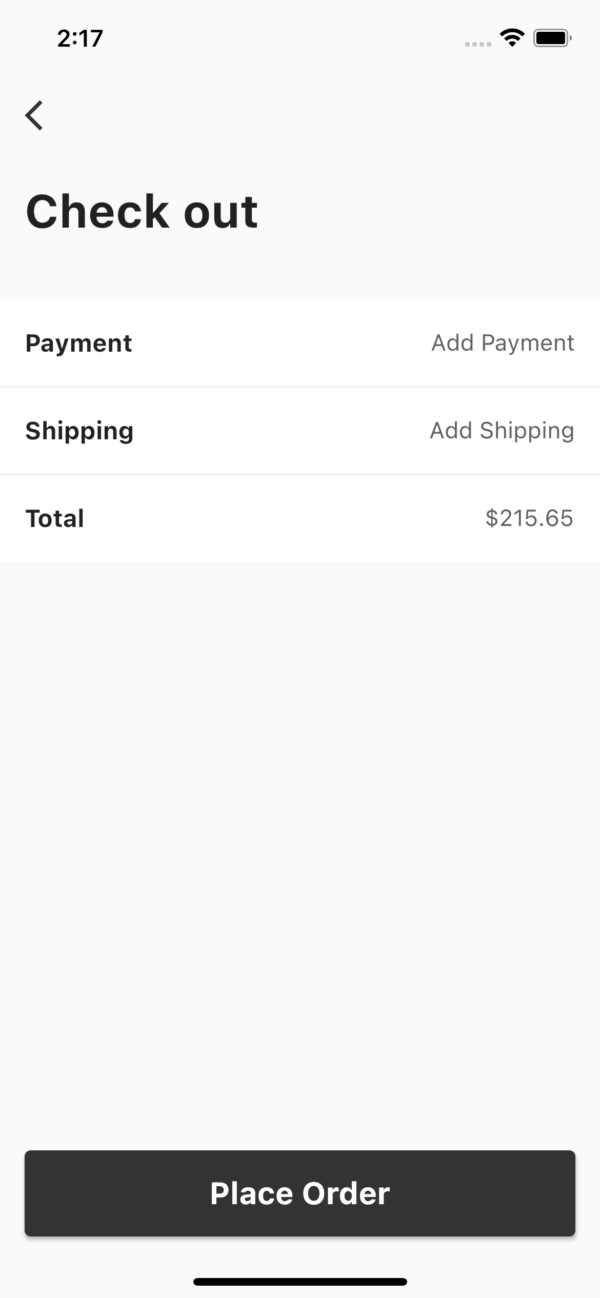The height and width of the screenshot is (1298, 600).
Task: Open Add Shipping to enter an address
Action: (x=501, y=430)
